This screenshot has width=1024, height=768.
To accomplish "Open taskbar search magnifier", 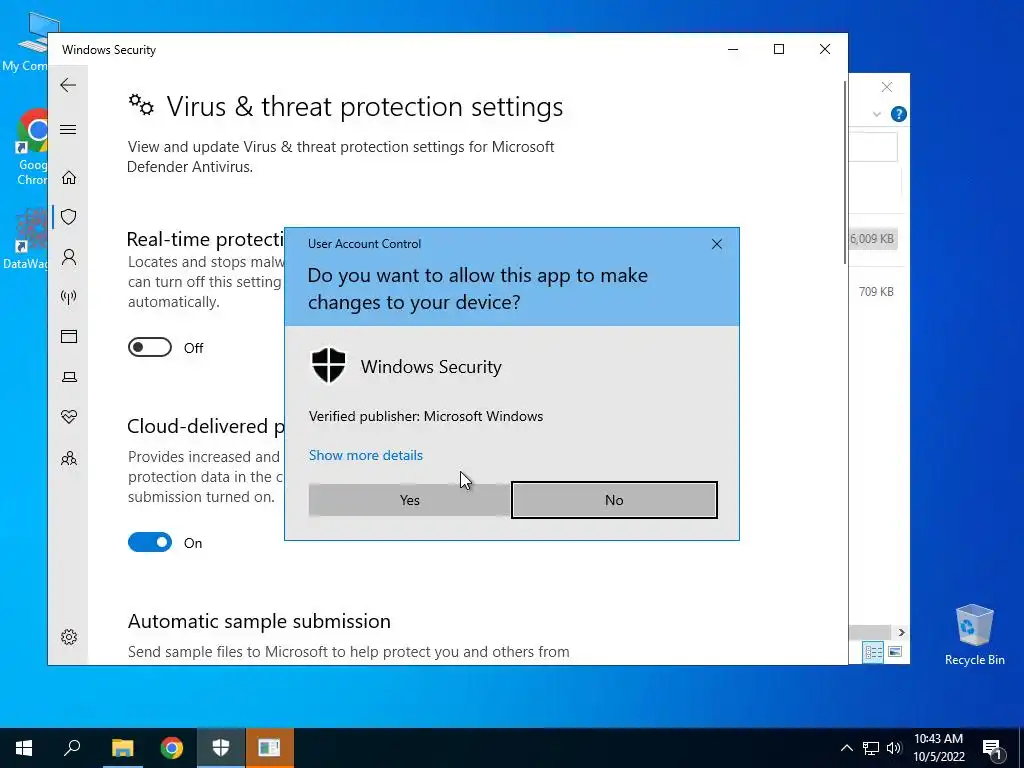I will click(x=72, y=748).
